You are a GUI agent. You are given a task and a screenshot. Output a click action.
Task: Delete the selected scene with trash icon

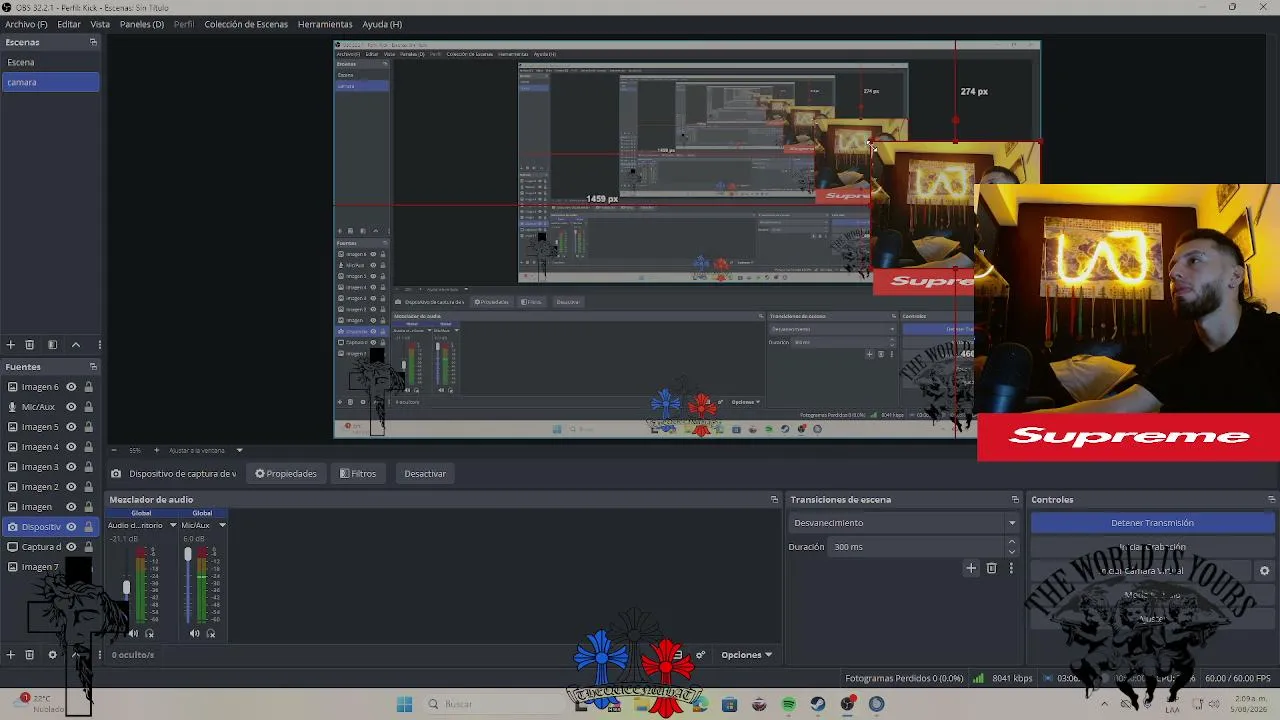coord(30,345)
